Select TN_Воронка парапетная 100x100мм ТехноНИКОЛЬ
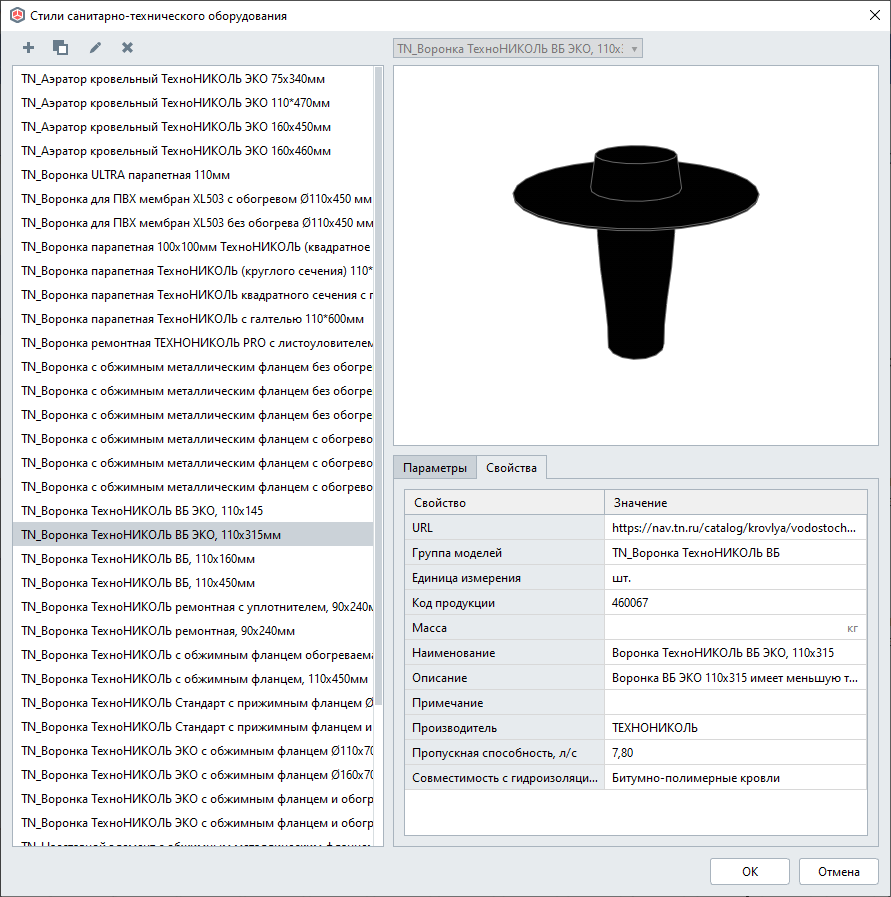The height and width of the screenshot is (897, 891). (x=193, y=247)
